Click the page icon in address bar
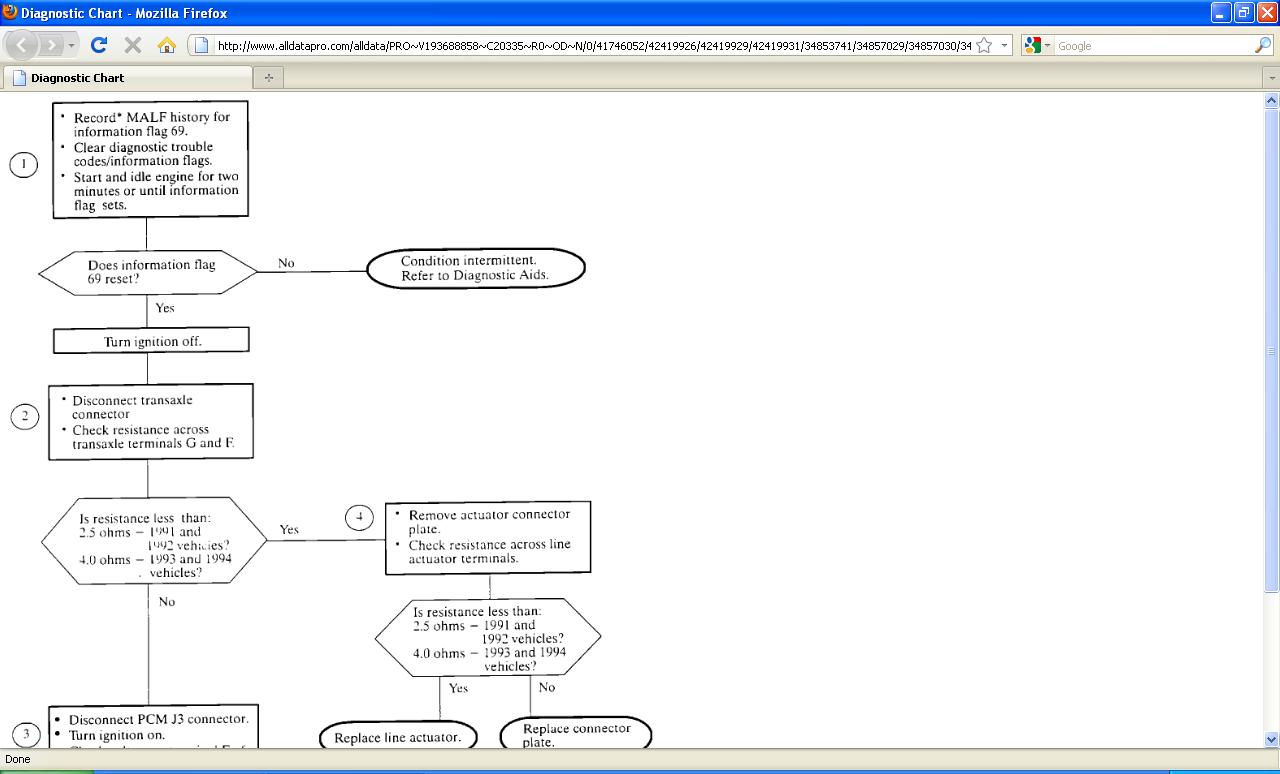Viewport: 1280px width, 774px height. tap(201, 45)
